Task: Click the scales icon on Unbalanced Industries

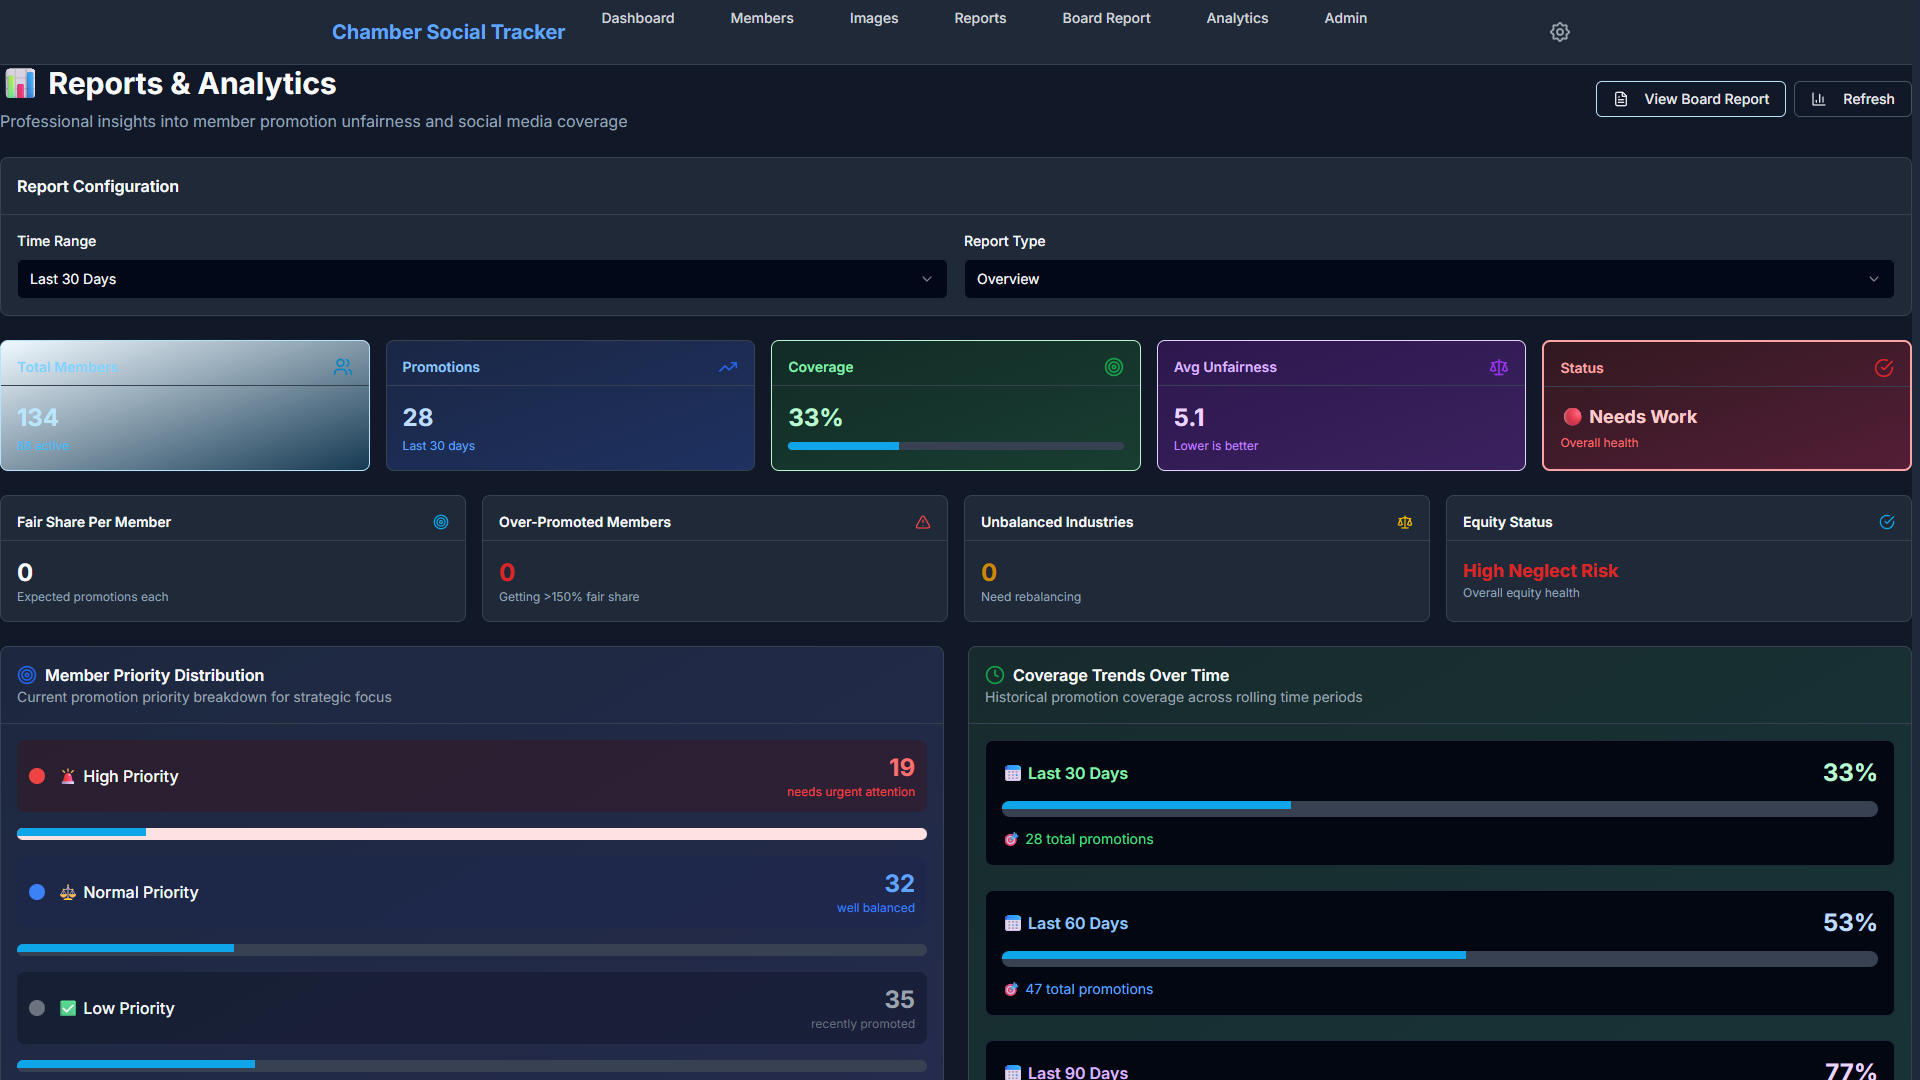Action: pyautogui.click(x=1404, y=522)
